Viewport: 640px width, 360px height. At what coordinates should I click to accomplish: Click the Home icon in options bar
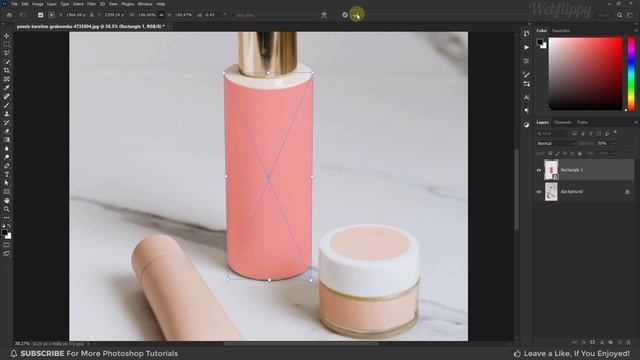pos(9,15)
